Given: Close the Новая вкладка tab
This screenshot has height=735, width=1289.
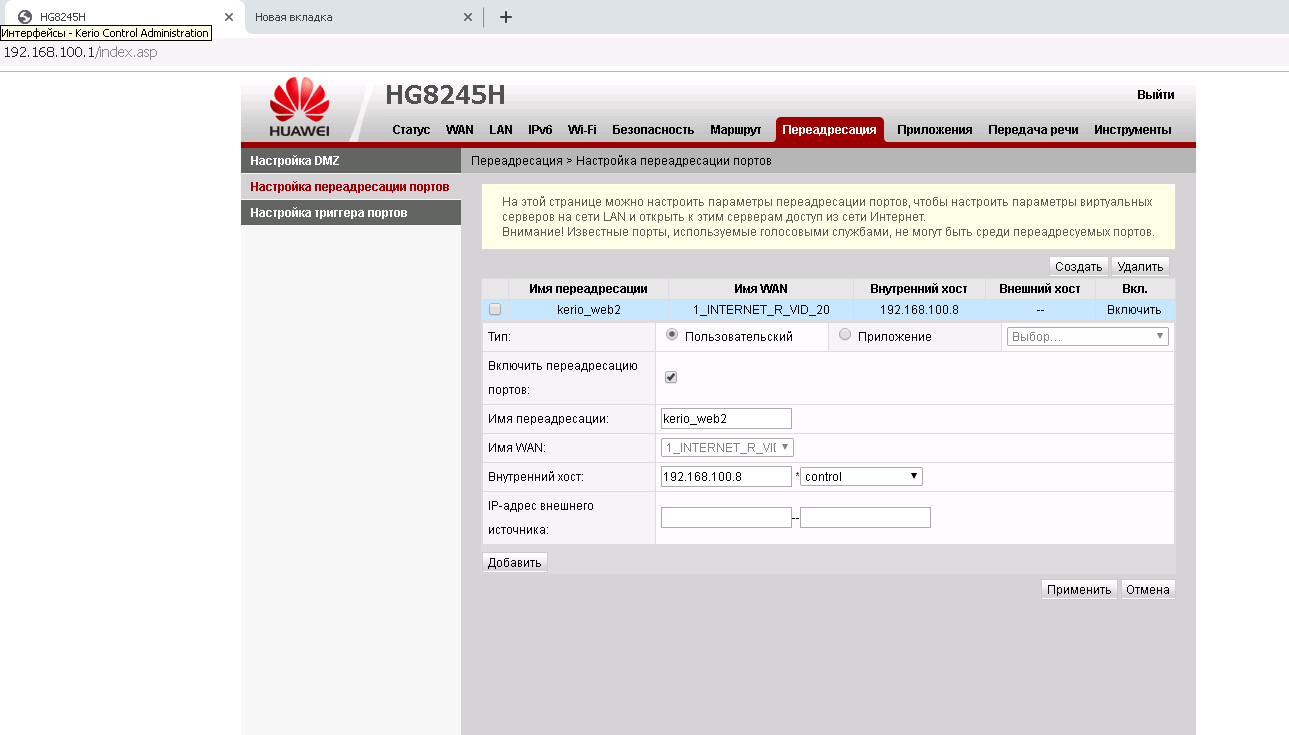Looking at the screenshot, I should click(468, 17).
